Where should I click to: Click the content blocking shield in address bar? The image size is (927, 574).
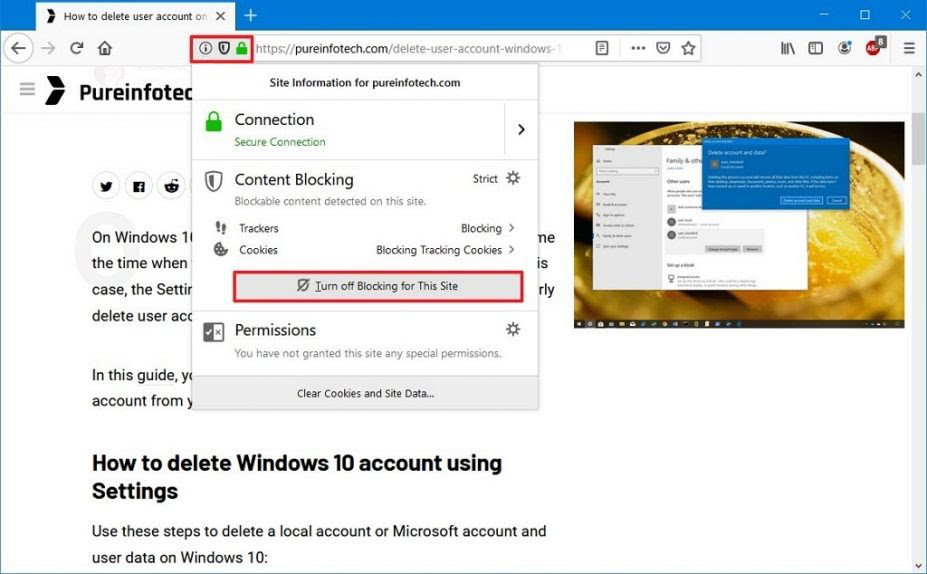coord(223,48)
